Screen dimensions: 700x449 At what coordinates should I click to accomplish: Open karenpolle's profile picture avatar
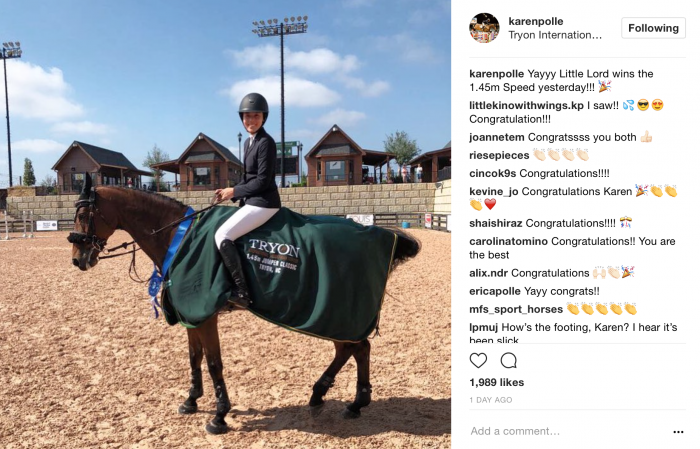coord(484,28)
